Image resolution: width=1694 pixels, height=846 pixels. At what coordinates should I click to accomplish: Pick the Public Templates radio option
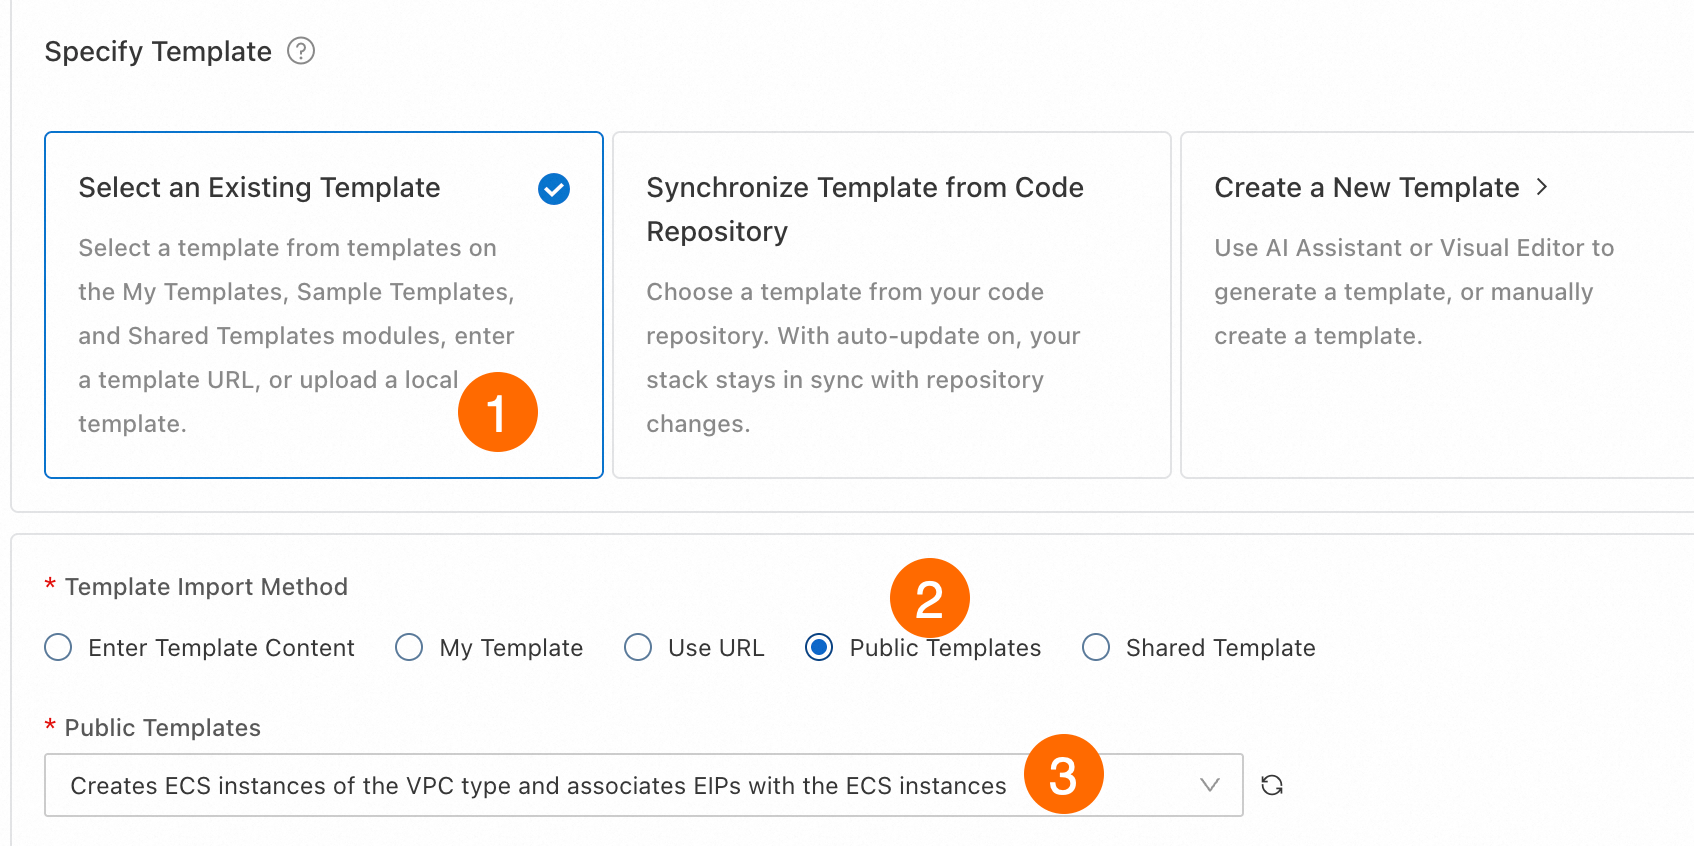[x=819, y=648]
